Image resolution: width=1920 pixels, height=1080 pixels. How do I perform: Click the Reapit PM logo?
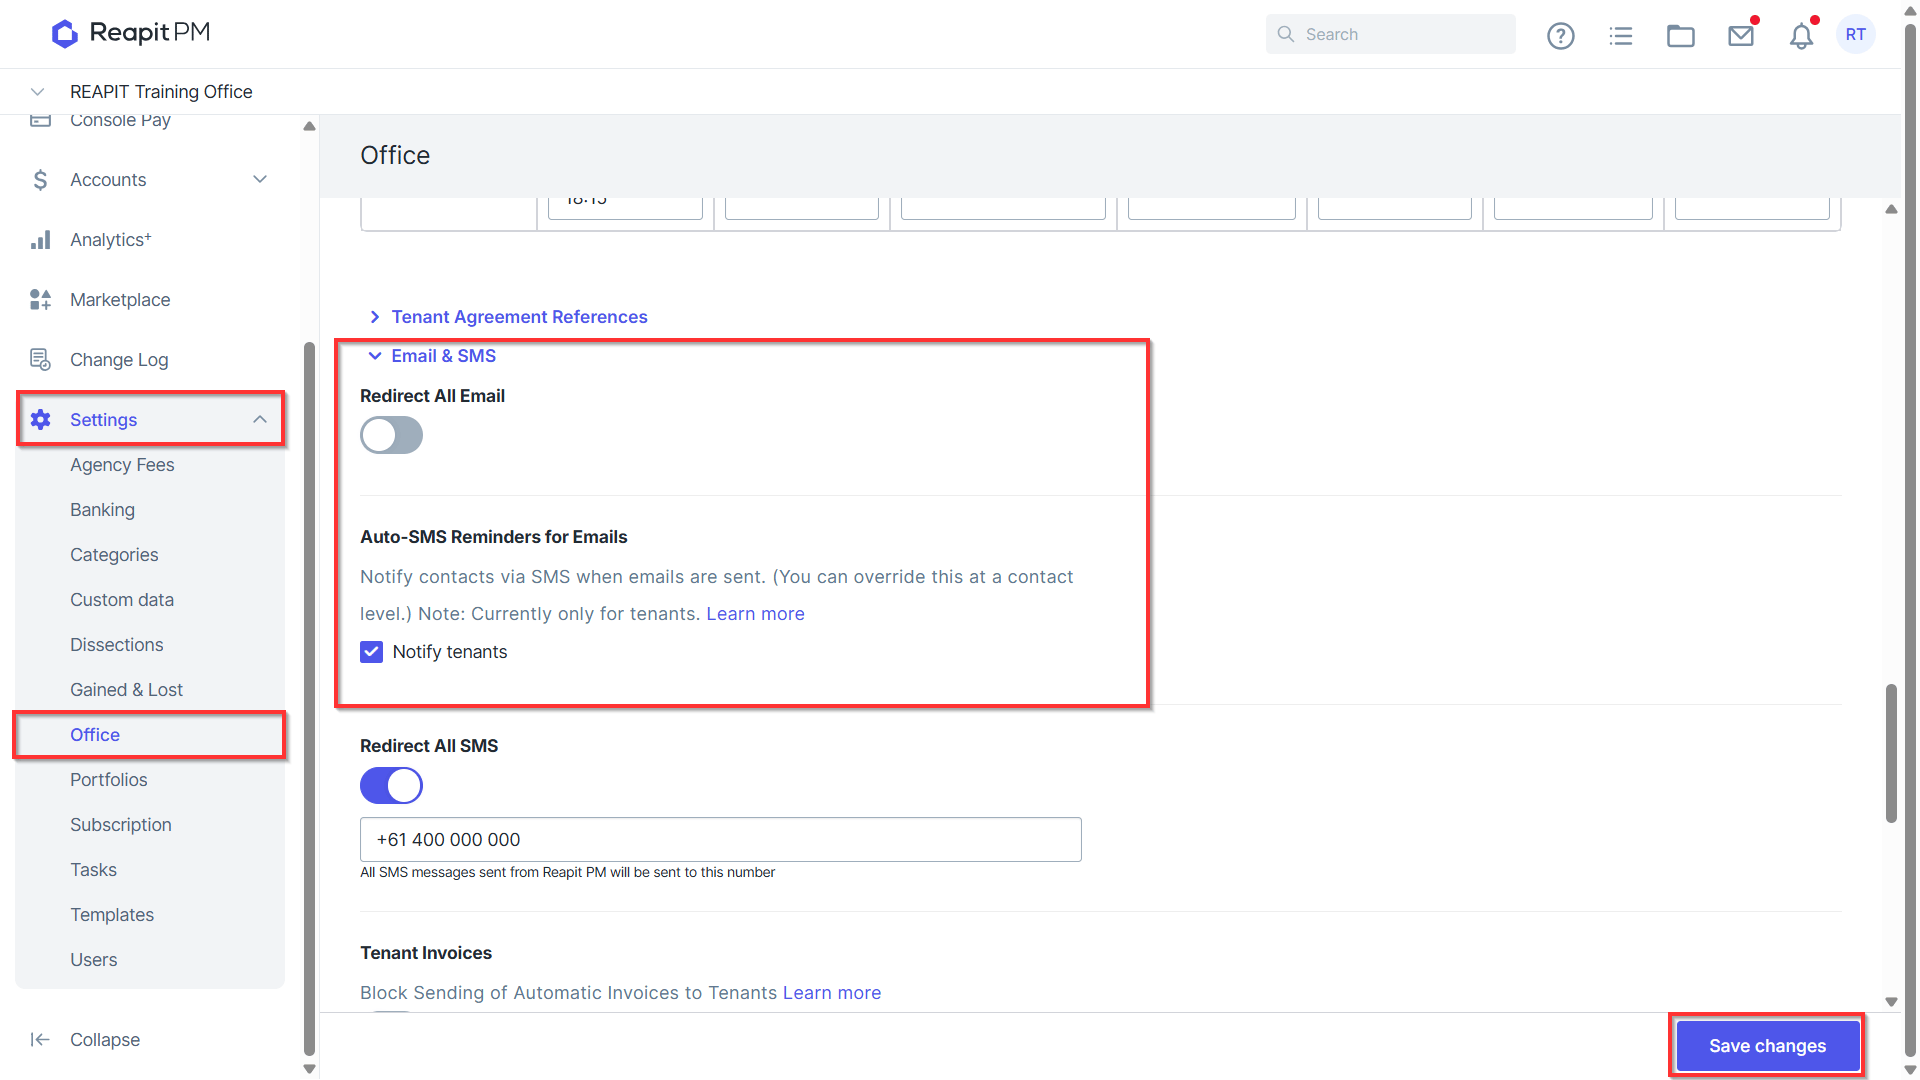pos(131,33)
